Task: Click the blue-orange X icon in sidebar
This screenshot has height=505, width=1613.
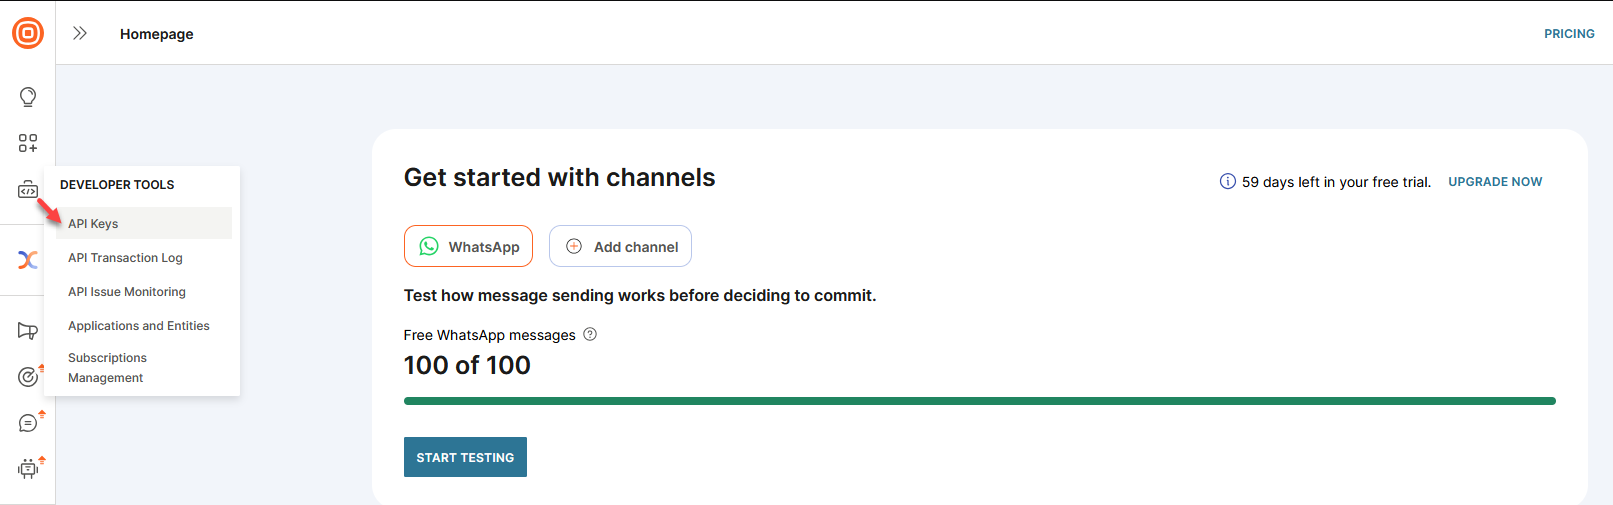Action: (x=28, y=260)
